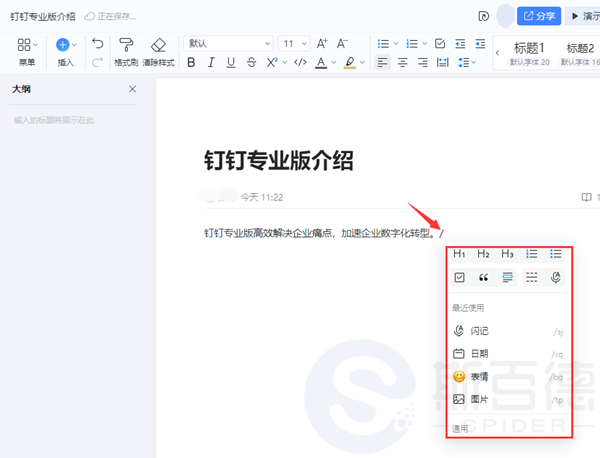Insert H1 heading from slash popup
The height and width of the screenshot is (458, 600).
[x=459, y=254]
